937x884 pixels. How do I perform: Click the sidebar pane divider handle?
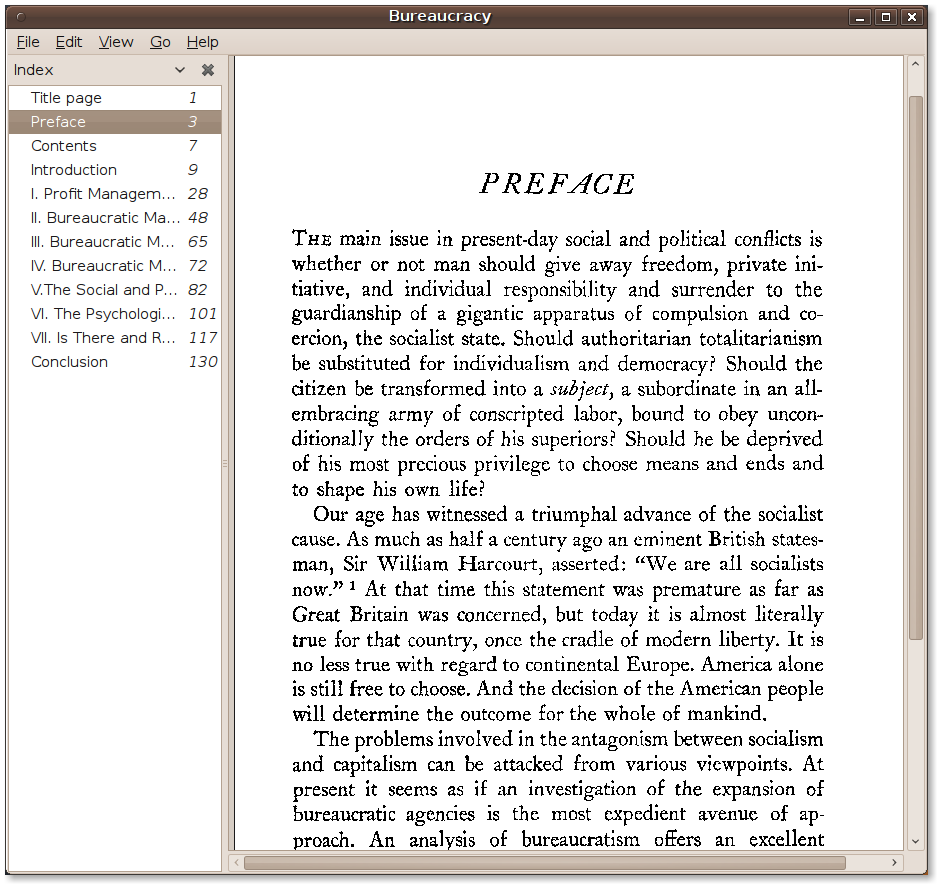pos(225,463)
